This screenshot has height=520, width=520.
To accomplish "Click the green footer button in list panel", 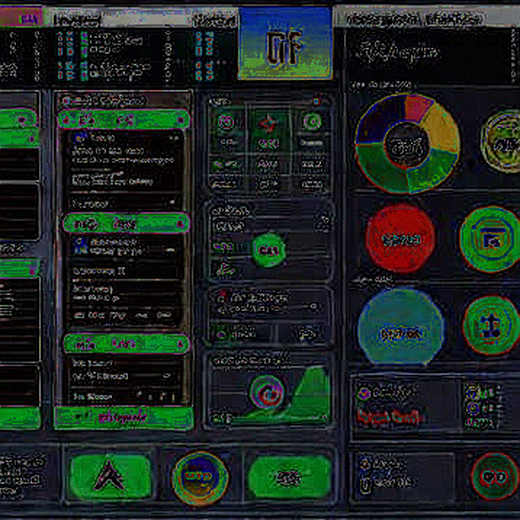I will click(123, 417).
